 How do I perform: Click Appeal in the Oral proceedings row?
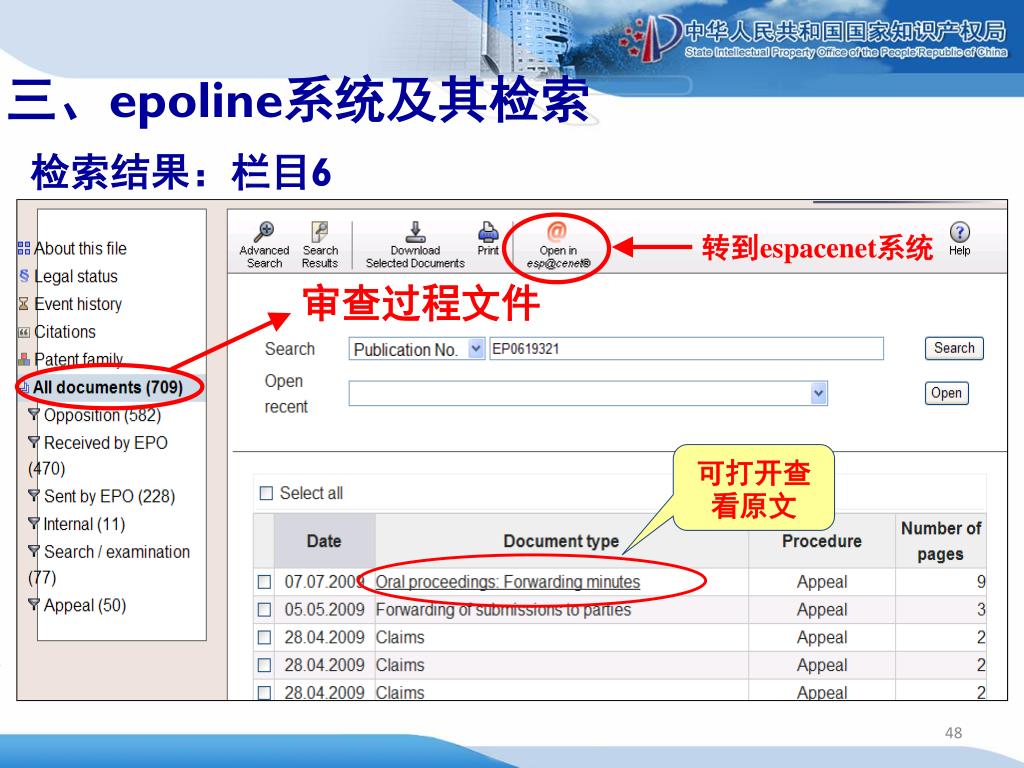click(822, 582)
